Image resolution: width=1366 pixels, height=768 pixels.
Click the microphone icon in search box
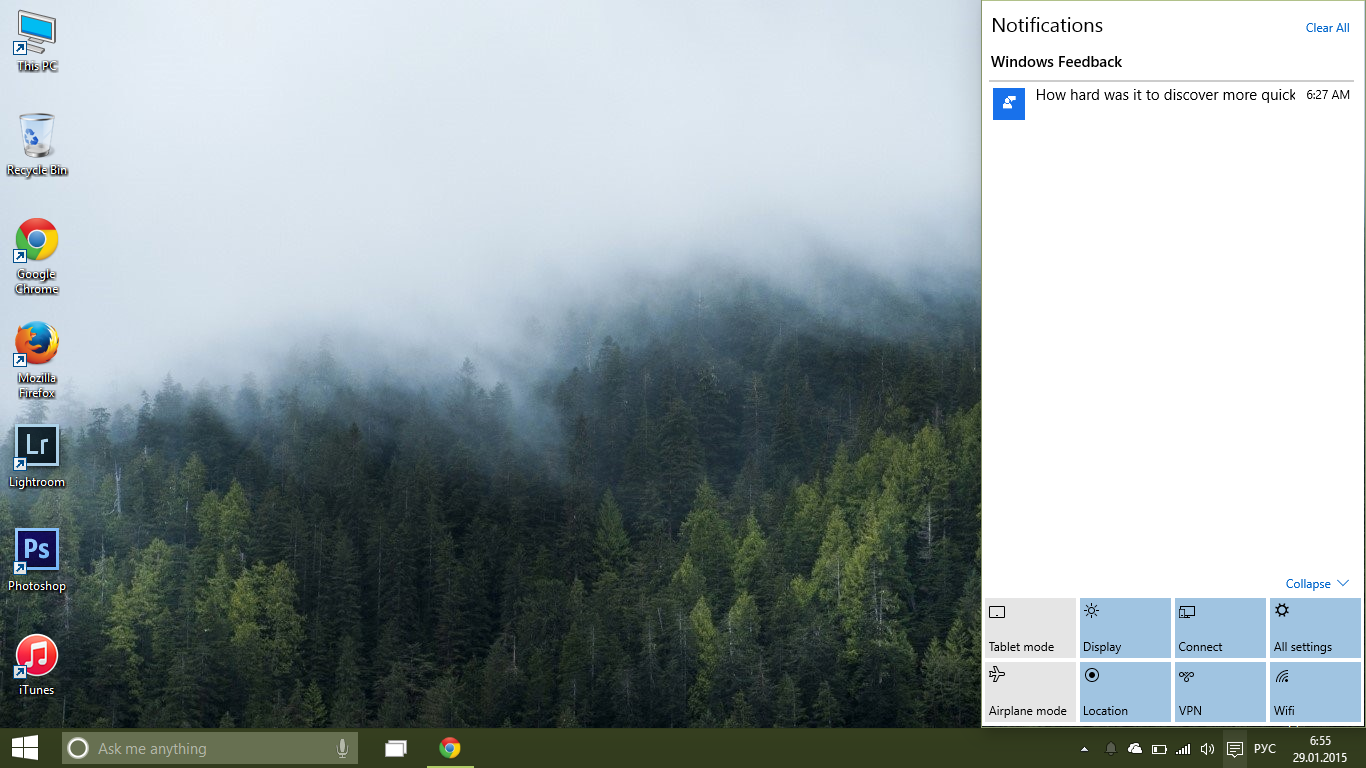pyautogui.click(x=342, y=748)
